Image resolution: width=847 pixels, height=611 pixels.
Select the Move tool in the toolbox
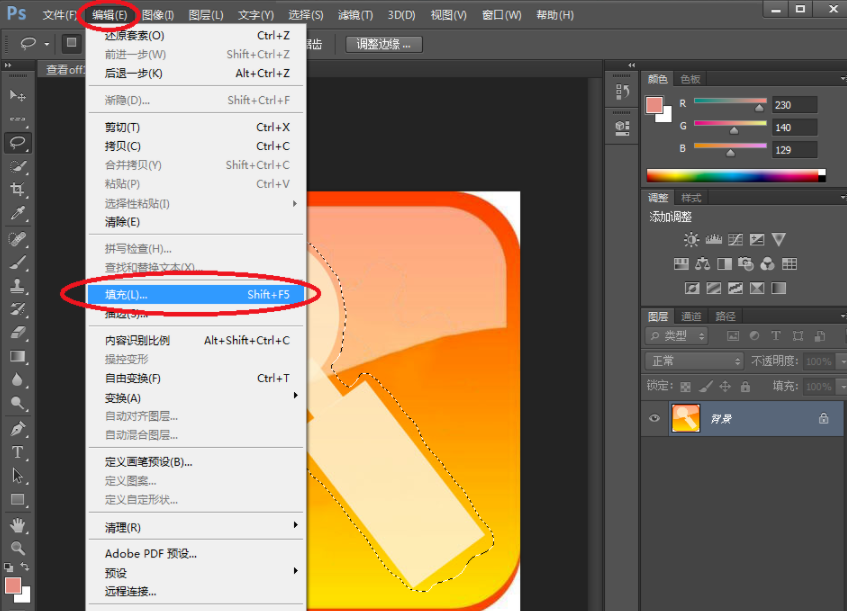click(18, 95)
